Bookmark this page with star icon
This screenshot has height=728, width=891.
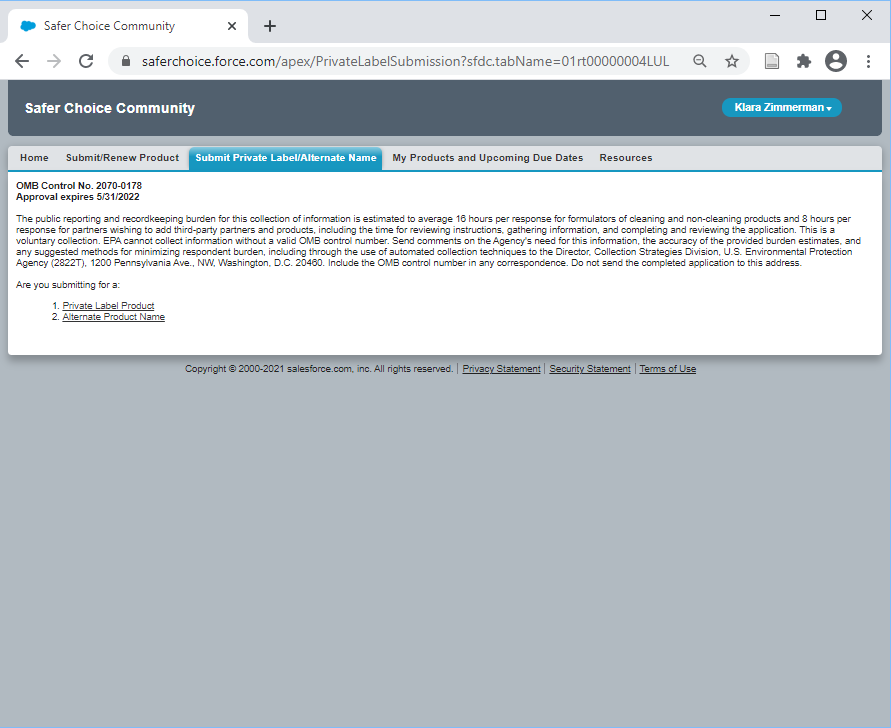(x=732, y=61)
